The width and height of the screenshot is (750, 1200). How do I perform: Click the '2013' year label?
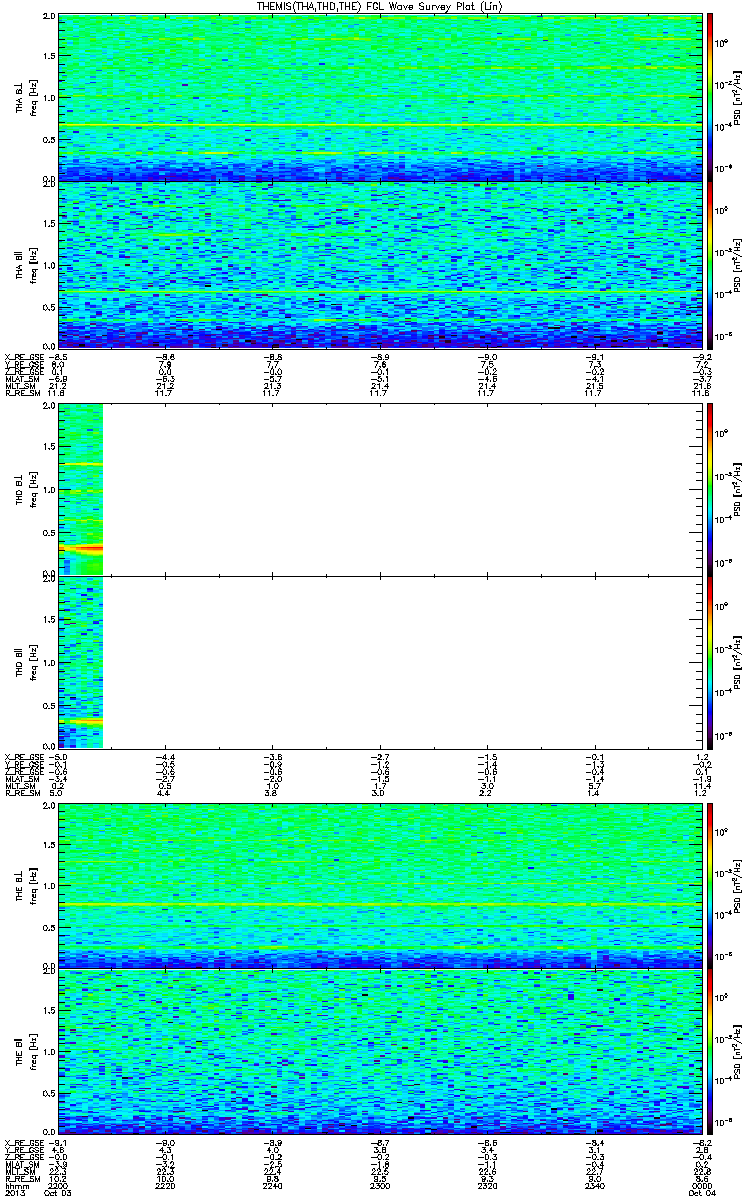coord(14,1192)
